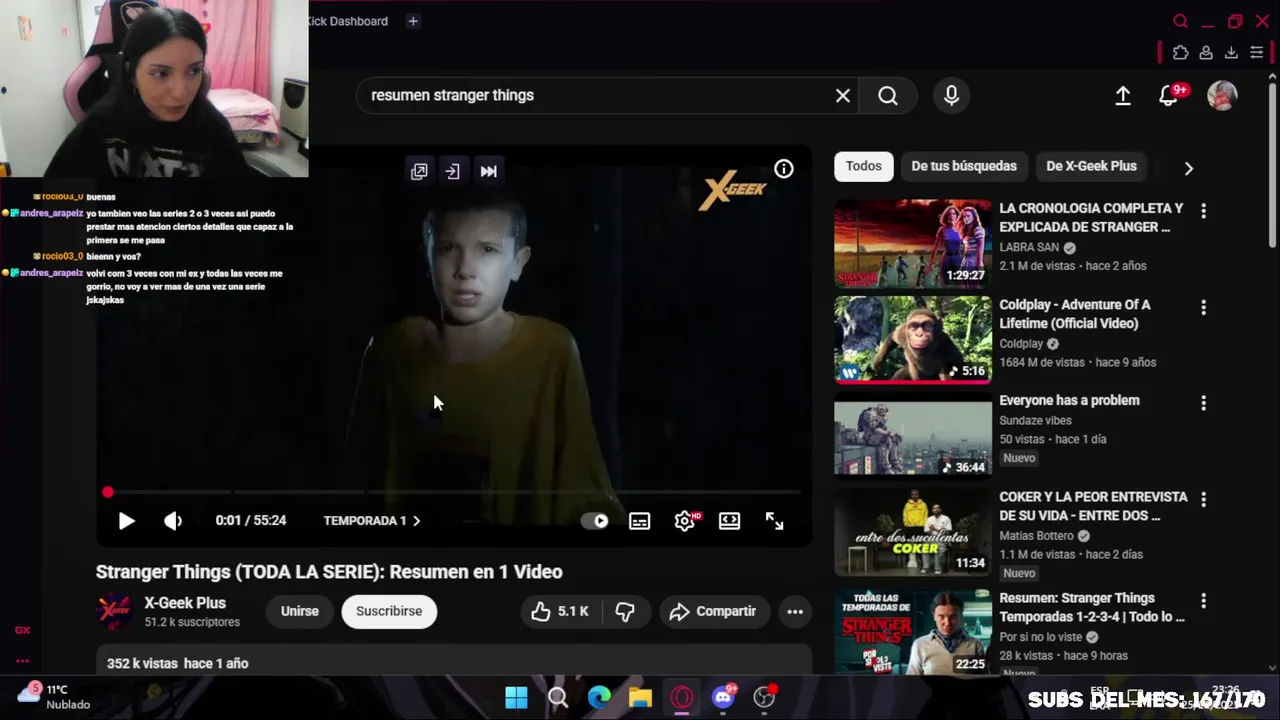The width and height of the screenshot is (1280, 720).
Task: Open the La Cronologia Completa video thumbnail
Action: point(913,243)
